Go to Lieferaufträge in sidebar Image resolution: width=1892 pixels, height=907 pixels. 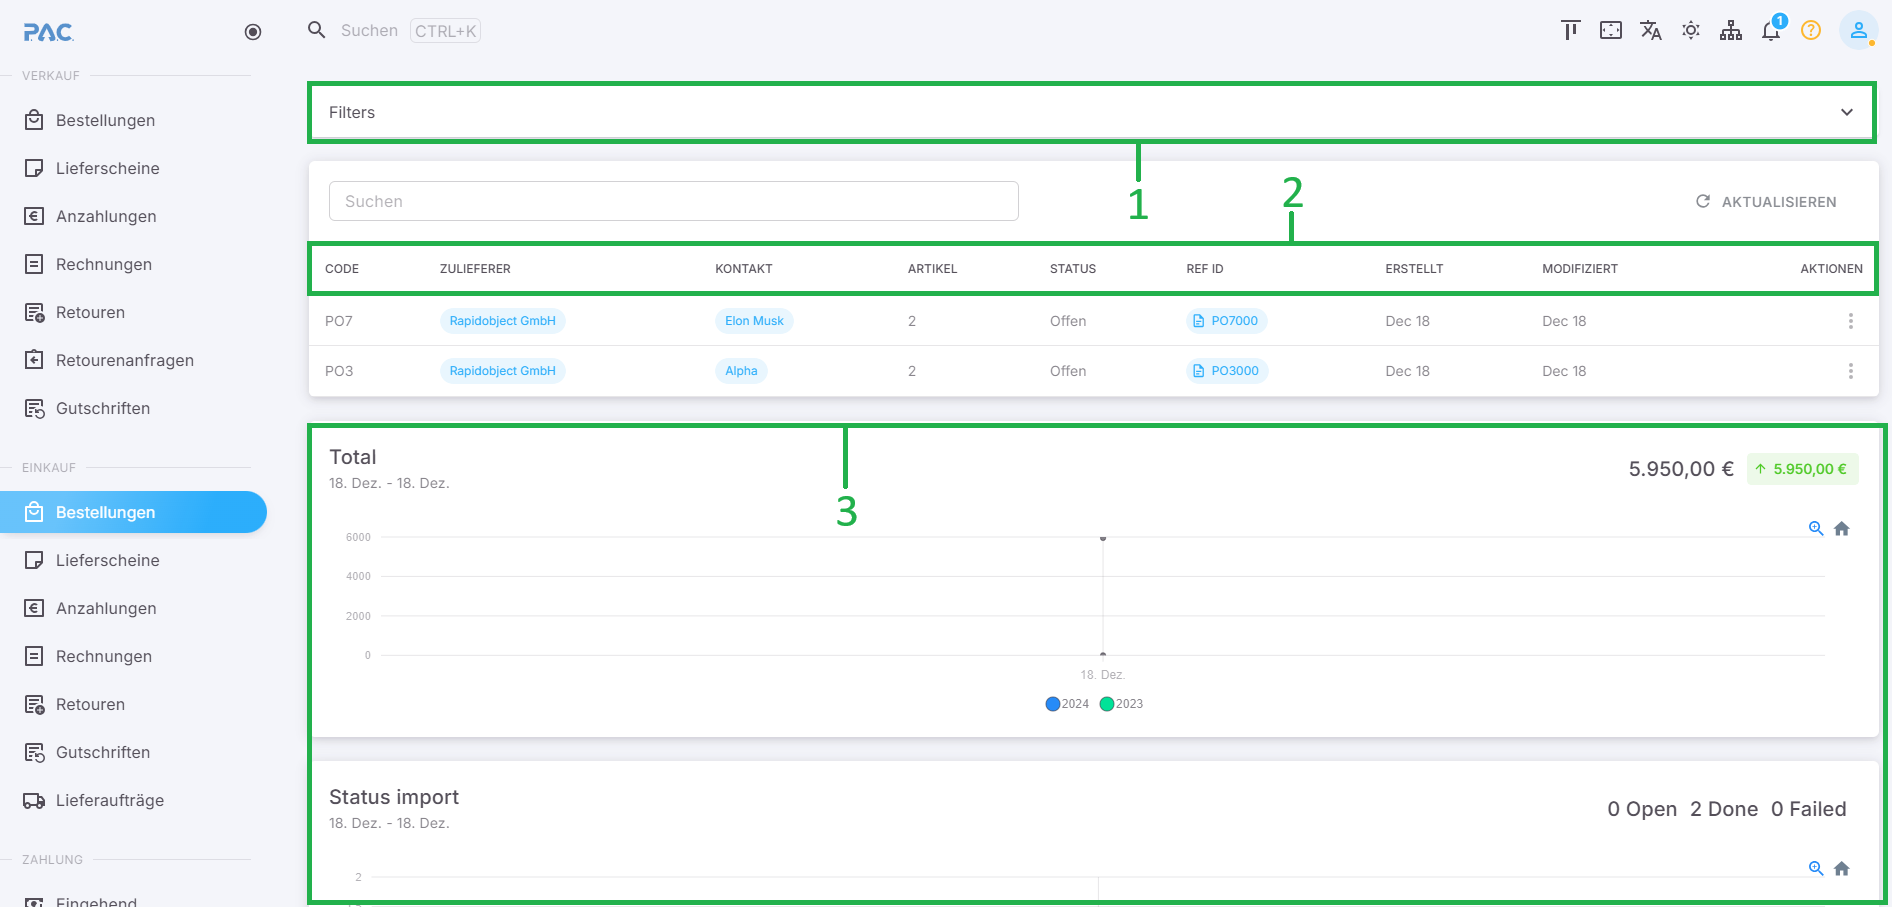(109, 800)
